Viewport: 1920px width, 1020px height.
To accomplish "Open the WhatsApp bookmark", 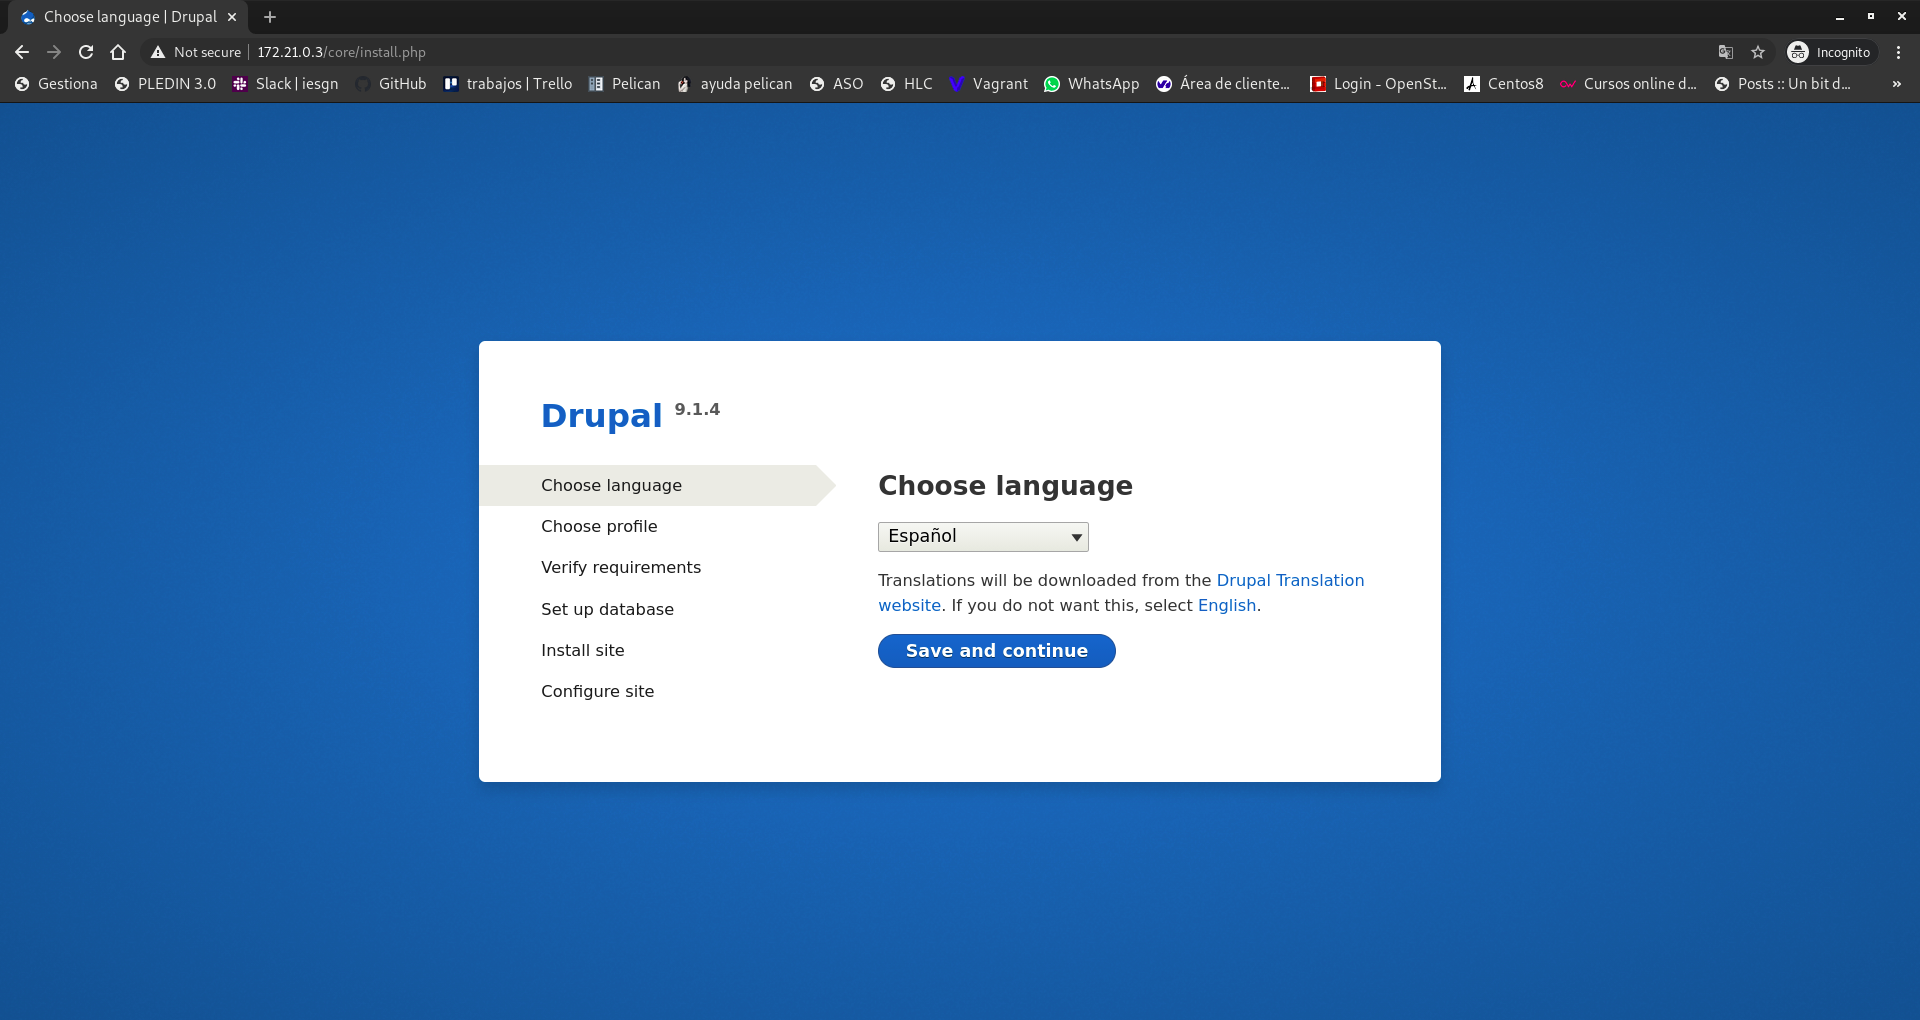I will click(1091, 84).
